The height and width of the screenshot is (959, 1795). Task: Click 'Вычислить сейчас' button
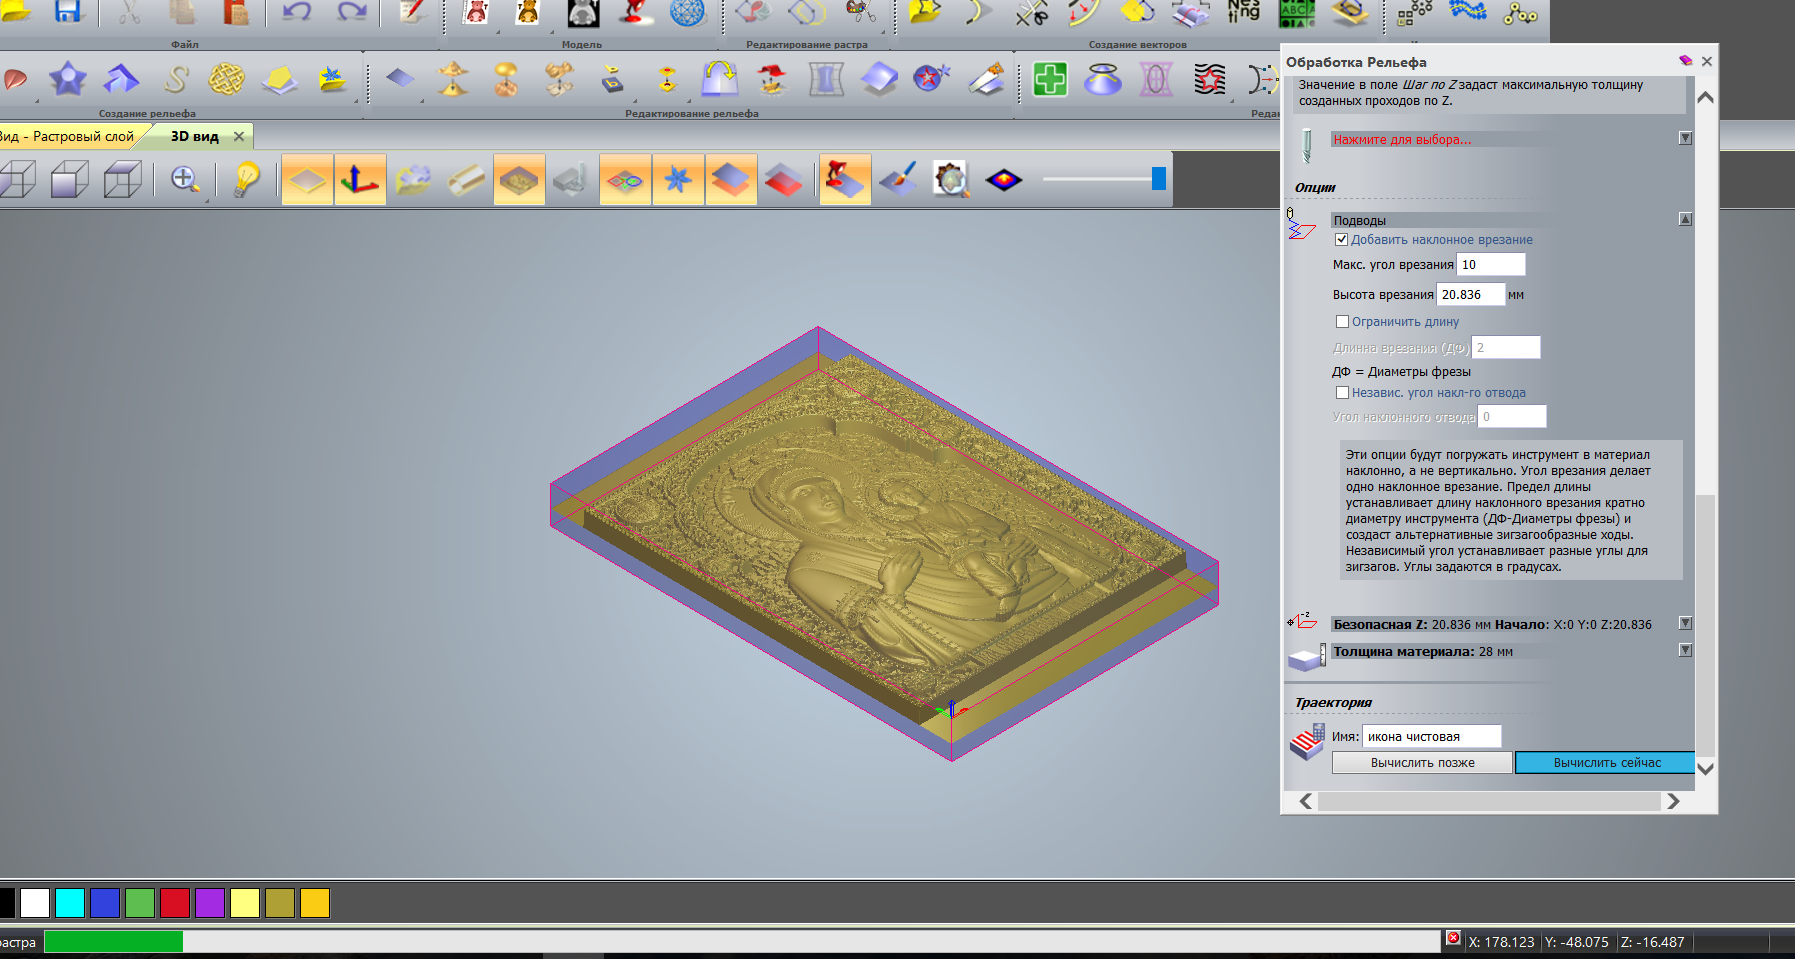click(x=1606, y=763)
